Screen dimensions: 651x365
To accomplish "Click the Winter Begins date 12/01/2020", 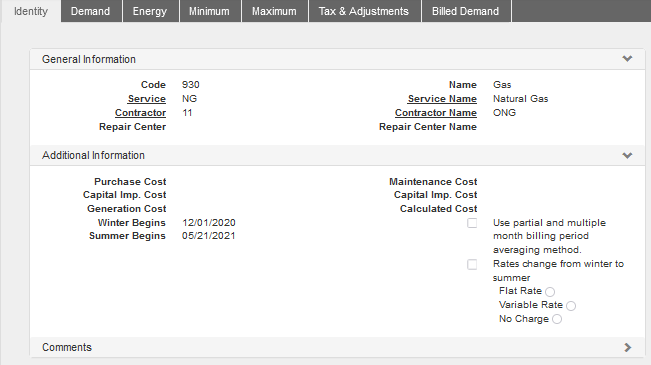I will (209, 223).
